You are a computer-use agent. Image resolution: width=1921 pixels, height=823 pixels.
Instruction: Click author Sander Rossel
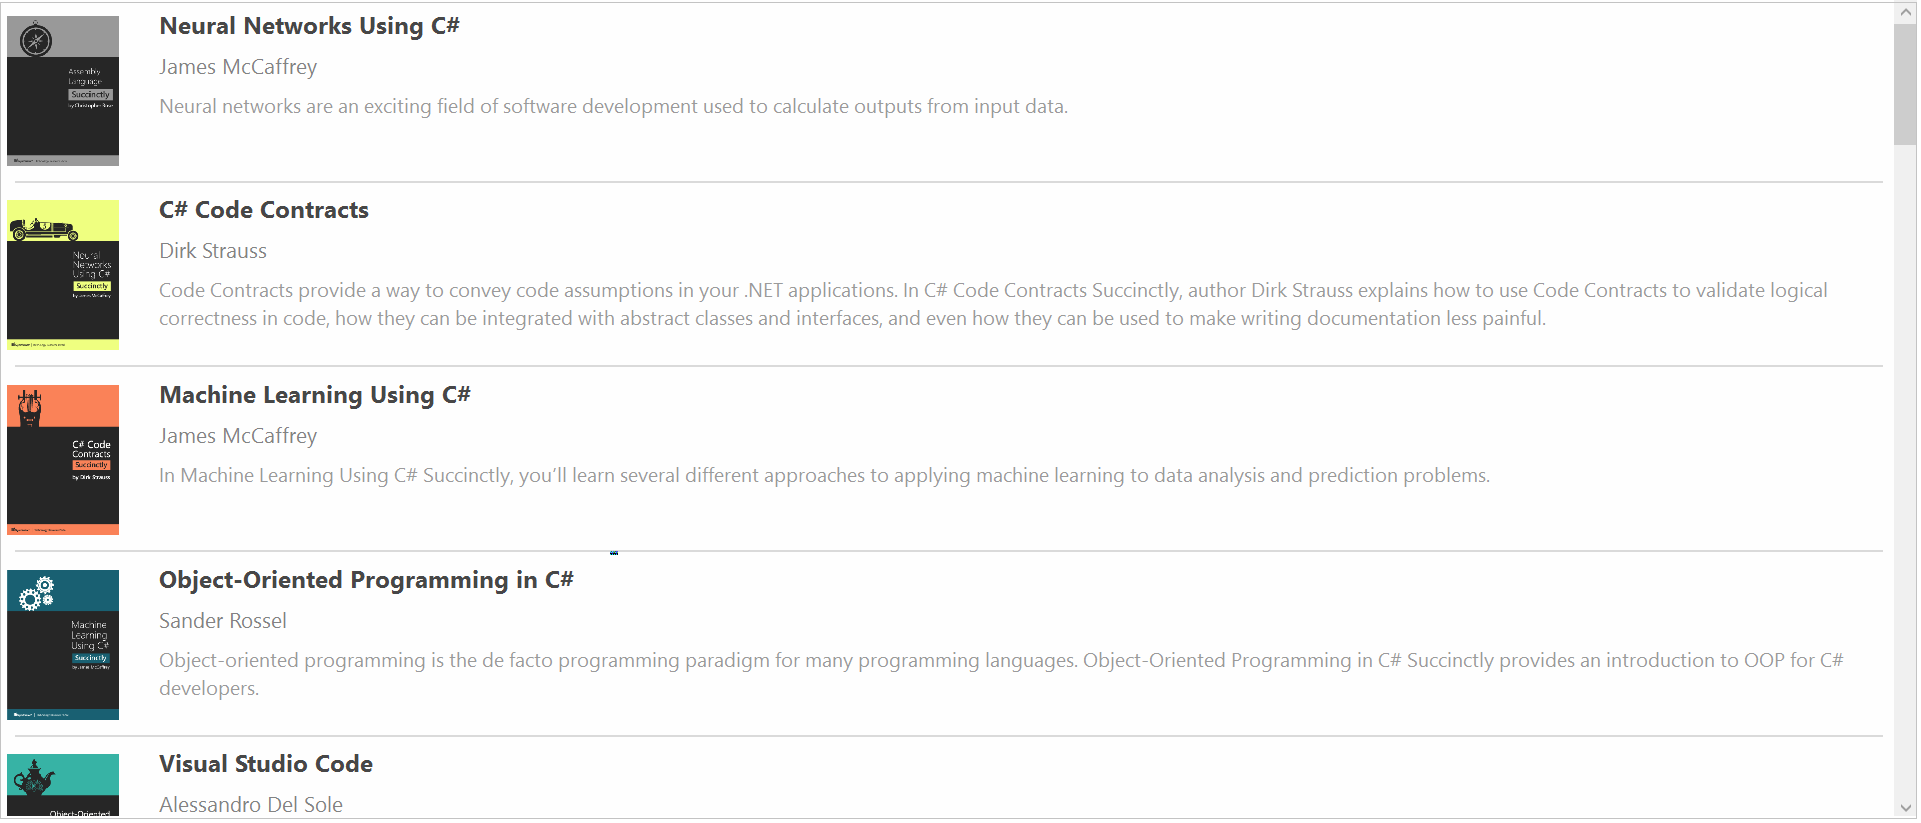(x=222, y=620)
